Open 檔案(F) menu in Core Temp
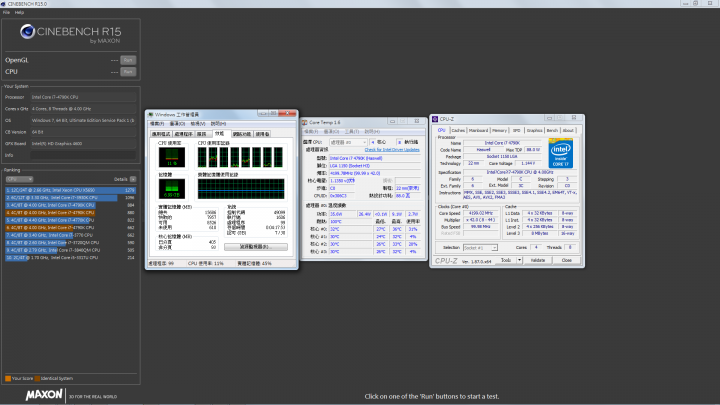The width and height of the screenshot is (720, 405). [x=311, y=132]
